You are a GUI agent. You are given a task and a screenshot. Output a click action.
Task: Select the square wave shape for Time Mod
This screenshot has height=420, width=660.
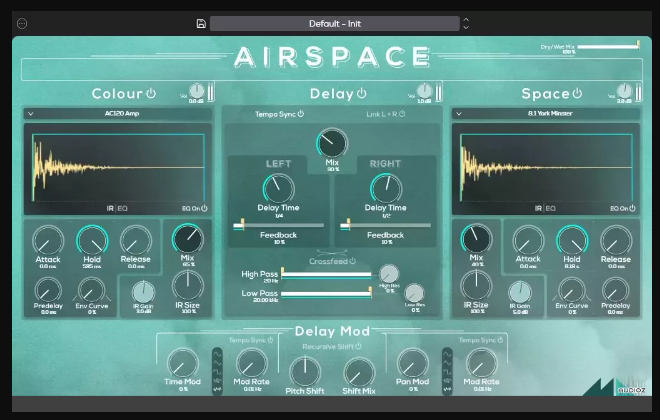217,372
